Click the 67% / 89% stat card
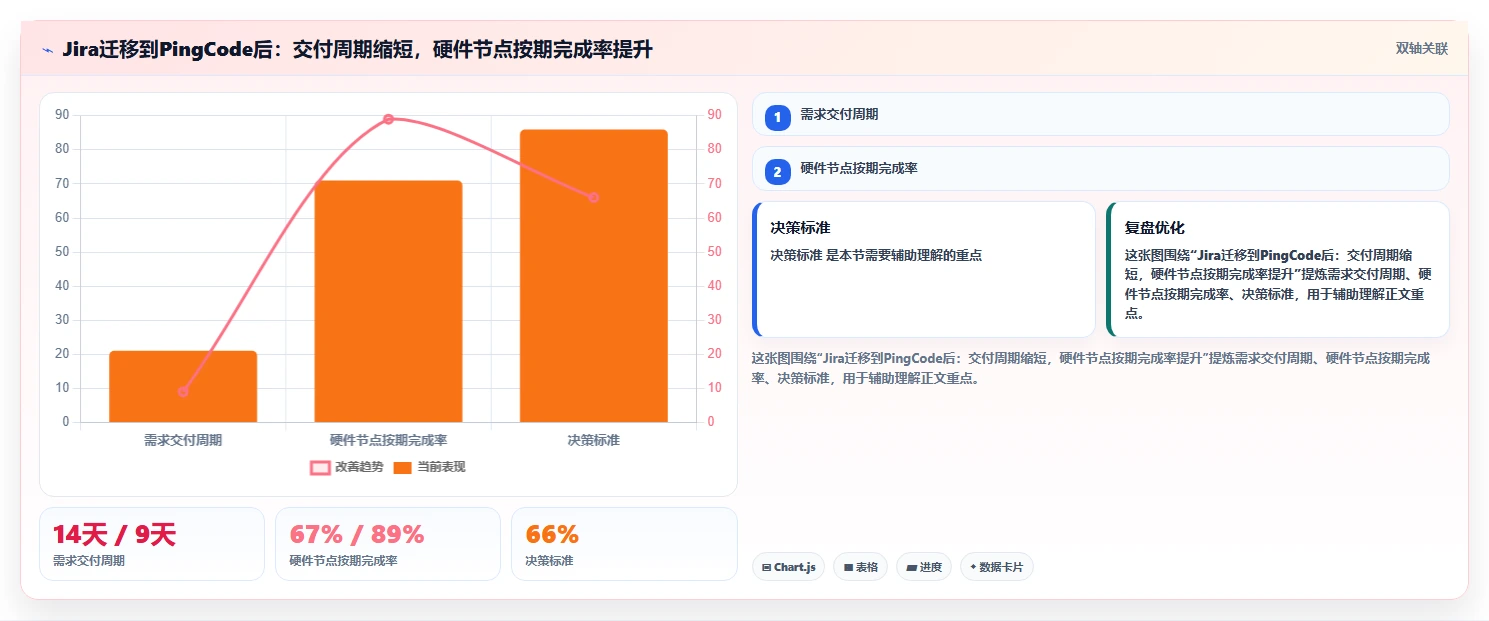The height and width of the screenshot is (621, 1489). 388,544
